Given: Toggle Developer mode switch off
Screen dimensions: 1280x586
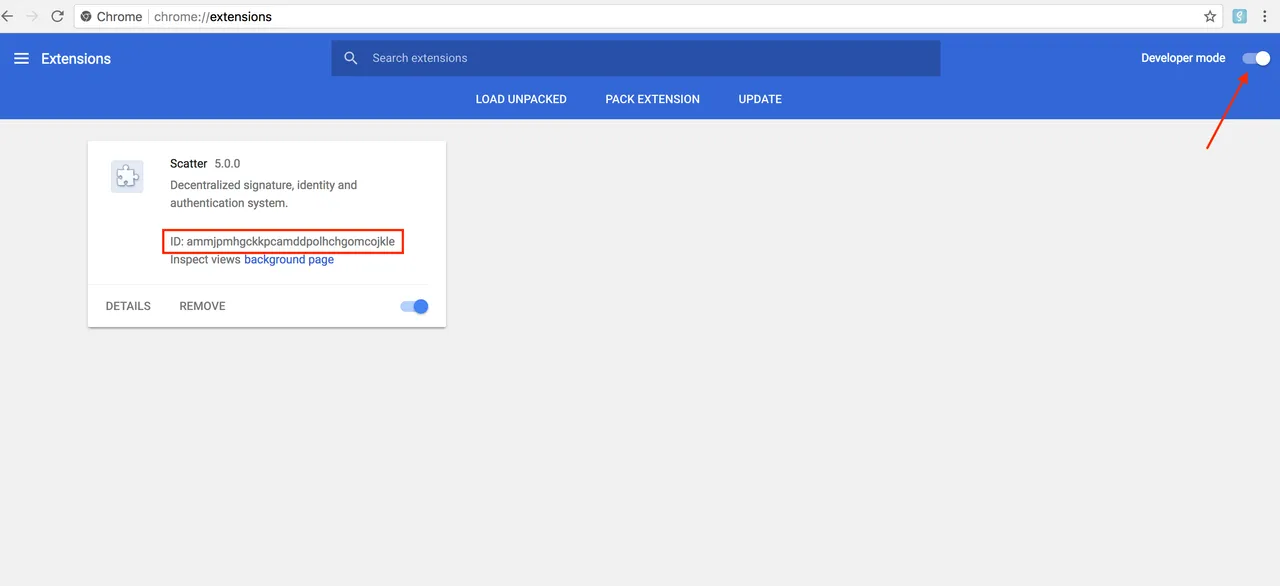Looking at the screenshot, I should click(1256, 58).
